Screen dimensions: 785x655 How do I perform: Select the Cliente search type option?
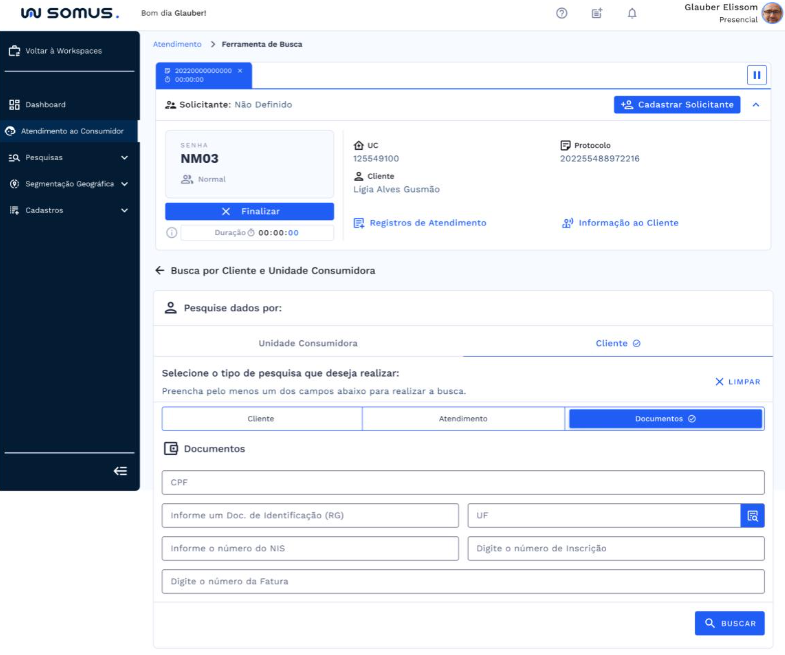[261, 419]
